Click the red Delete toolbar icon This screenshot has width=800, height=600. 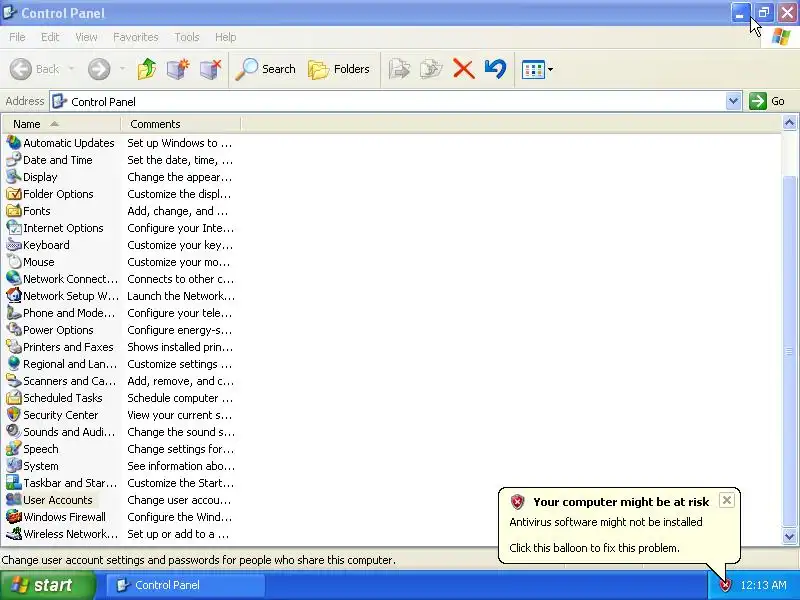pyautogui.click(x=464, y=69)
